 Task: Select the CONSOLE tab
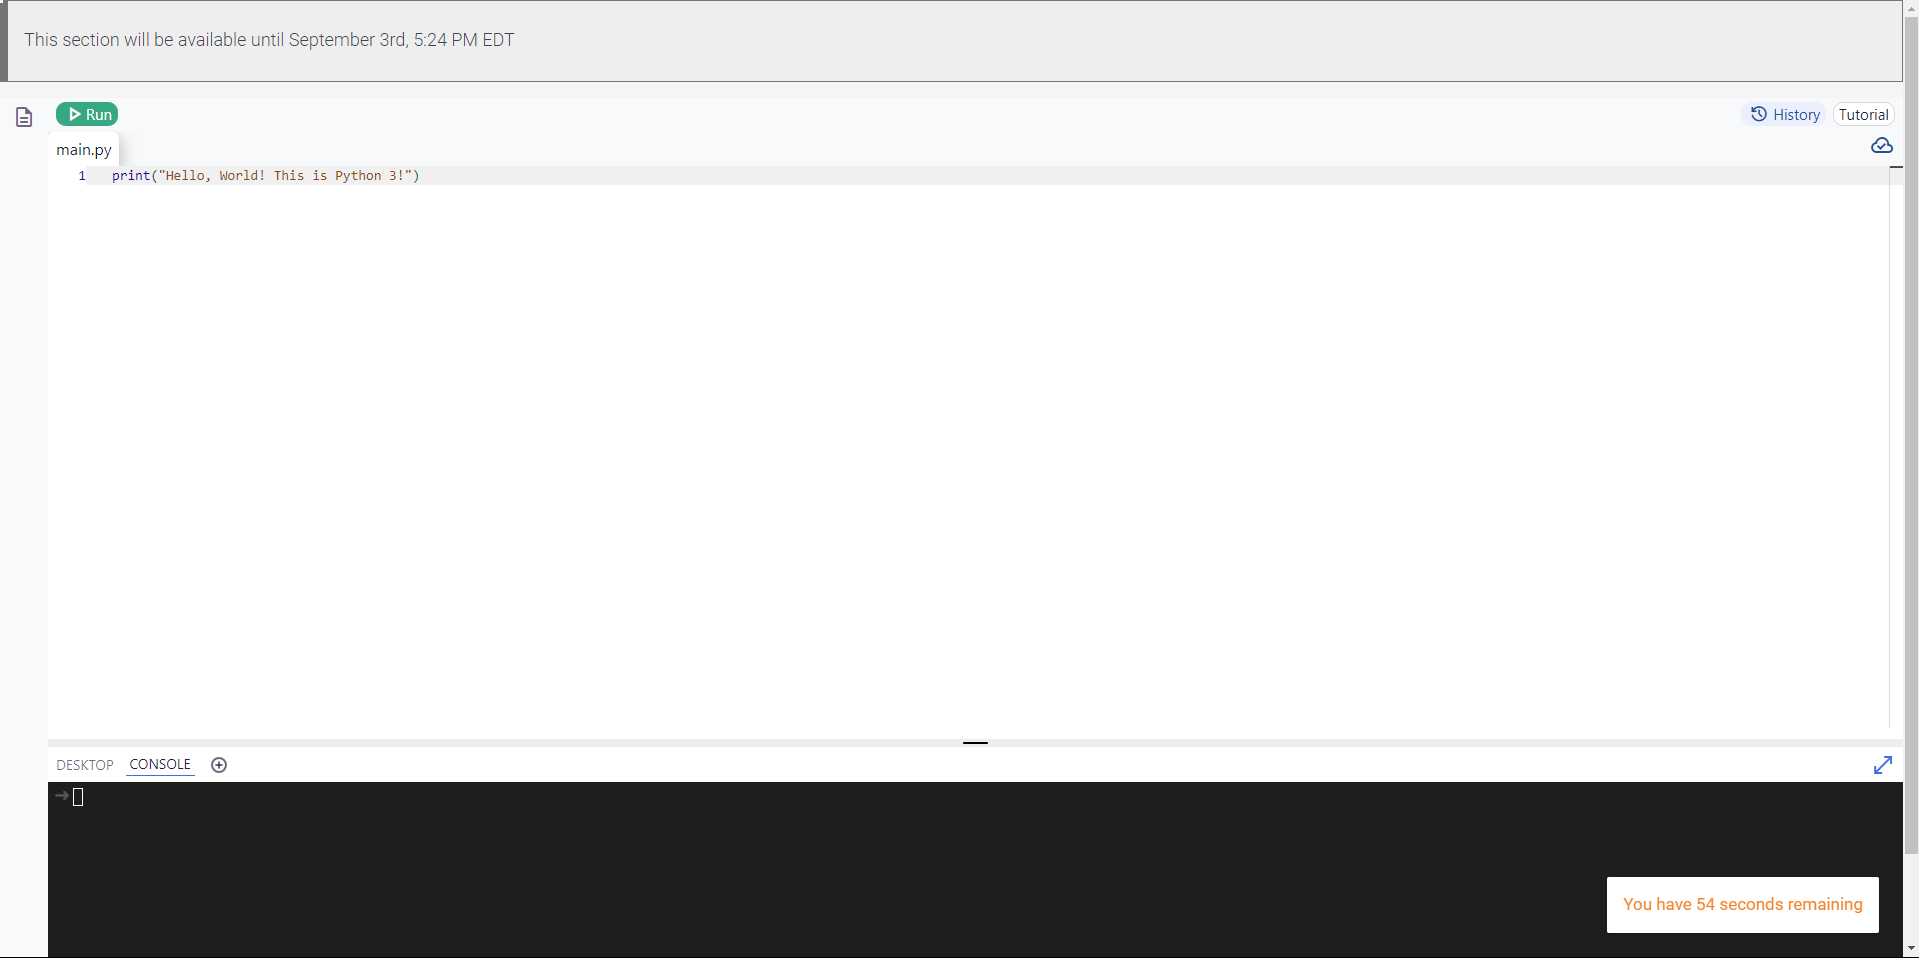pos(160,764)
